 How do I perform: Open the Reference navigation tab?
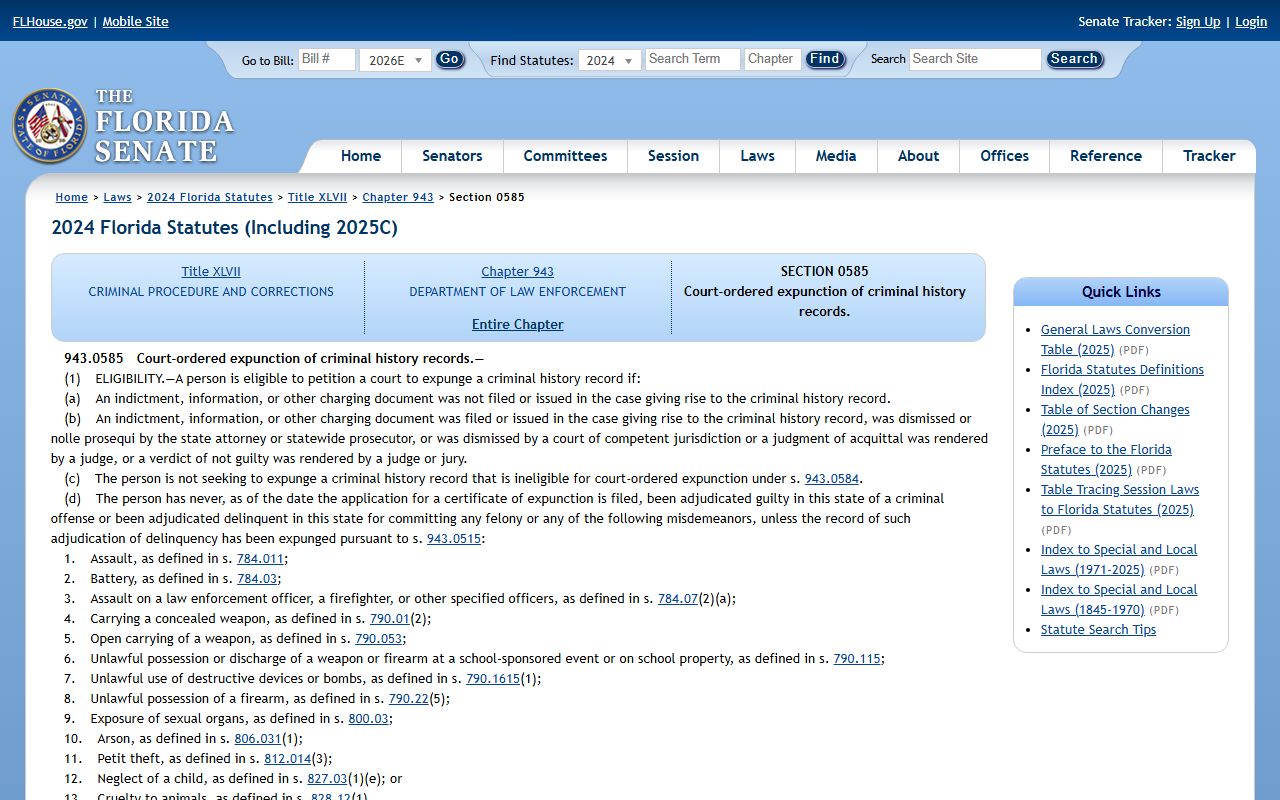click(x=1106, y=156)
